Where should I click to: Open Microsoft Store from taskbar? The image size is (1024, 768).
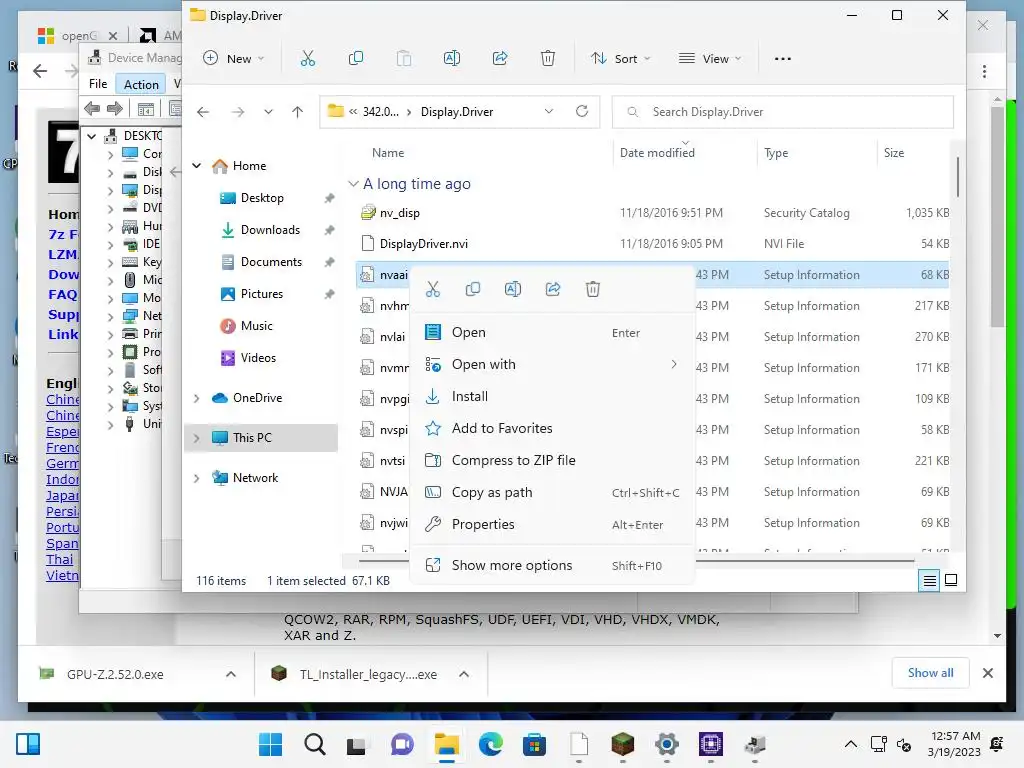(534, 744)
